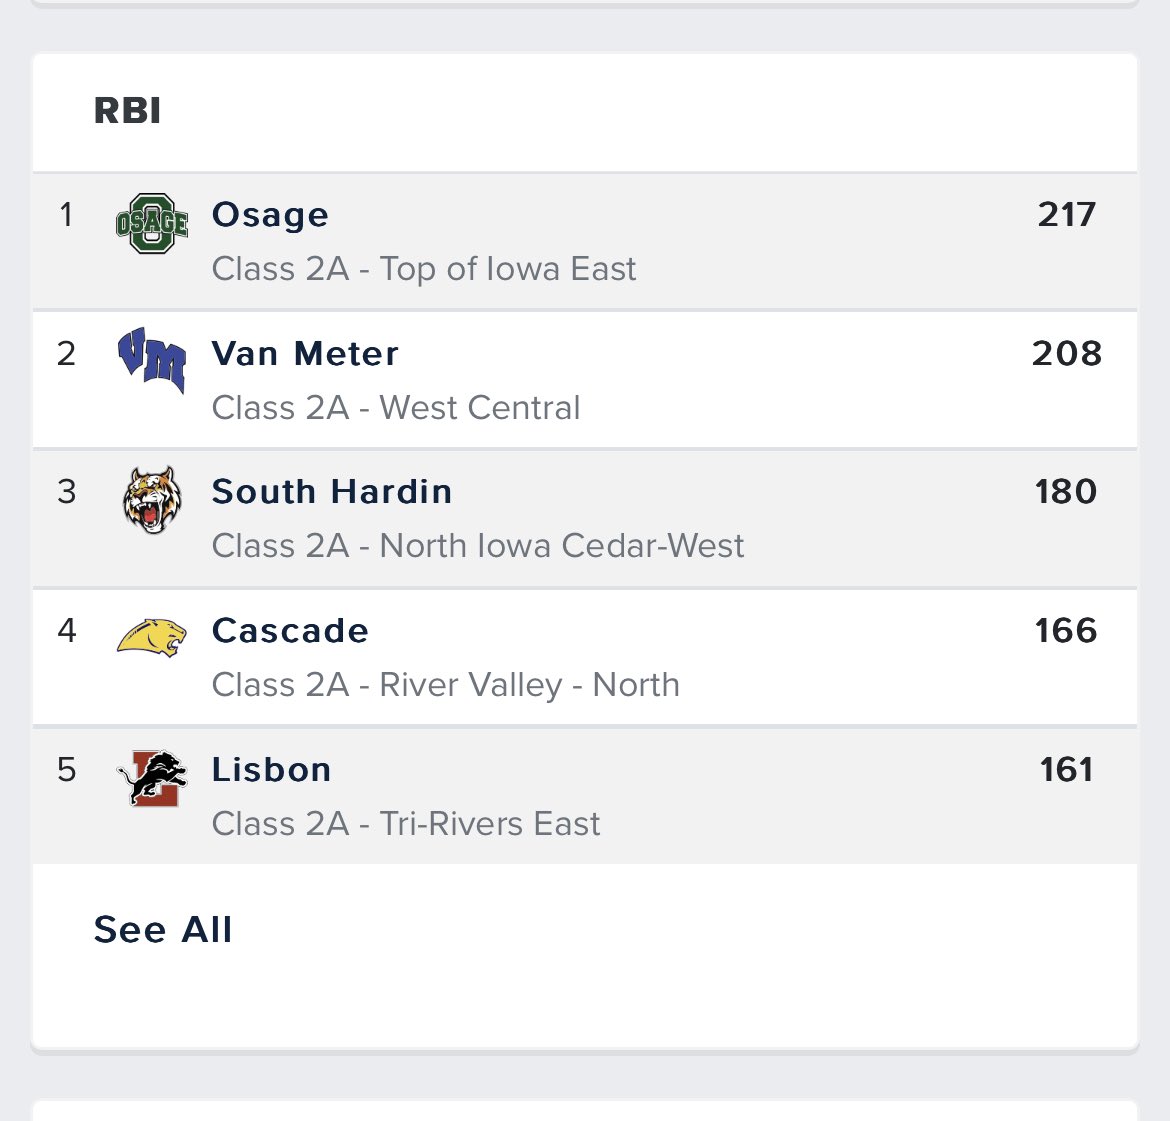Viewport: 1170px width, 1121px height.
Task: Tap the Cascade cougar logo
Action: pyautogui.click(x=151, y=637)
